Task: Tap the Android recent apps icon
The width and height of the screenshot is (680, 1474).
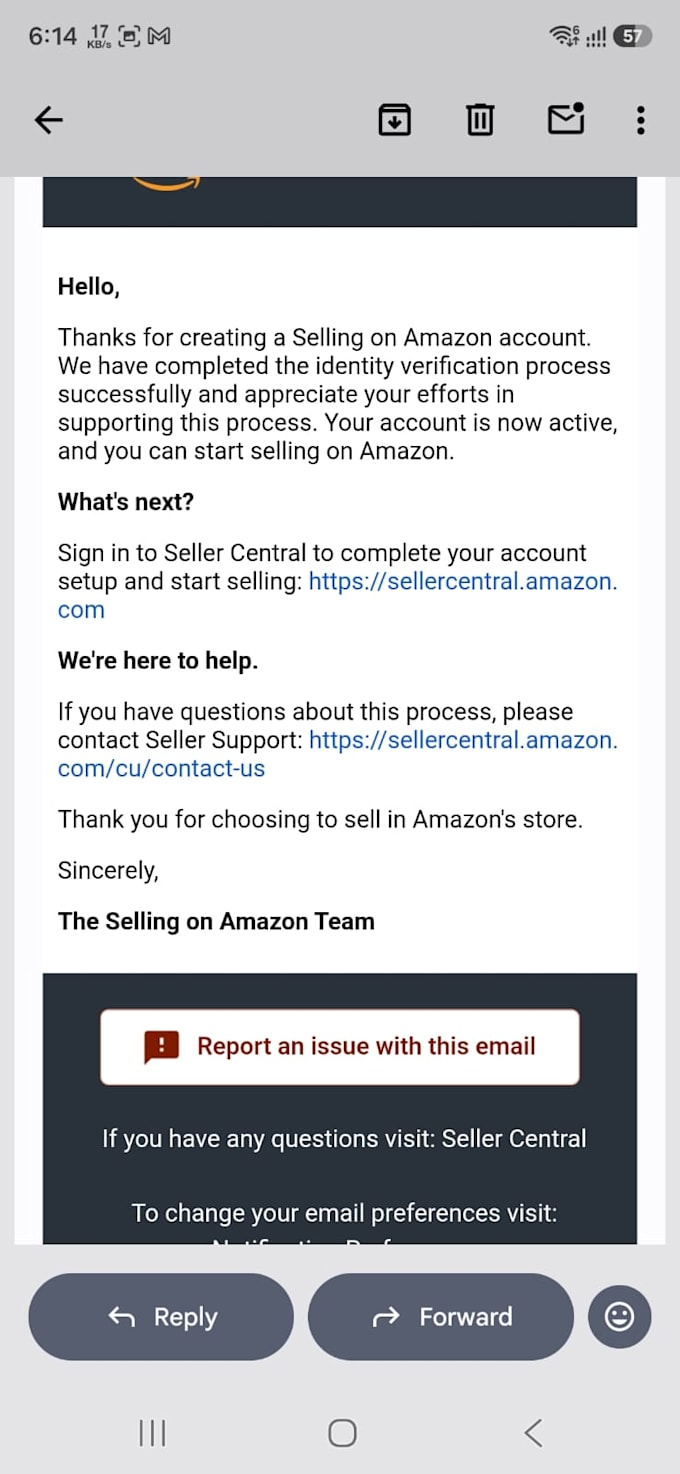Action: (x=152, y=1433)
